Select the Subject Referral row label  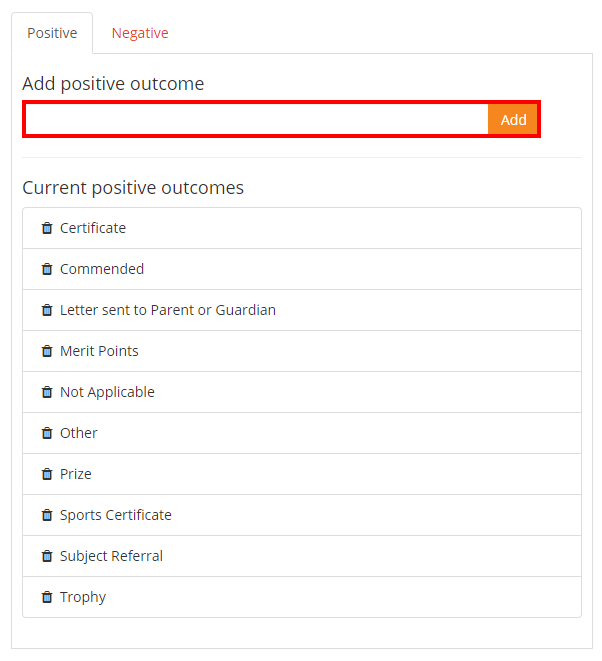[111, 556]
